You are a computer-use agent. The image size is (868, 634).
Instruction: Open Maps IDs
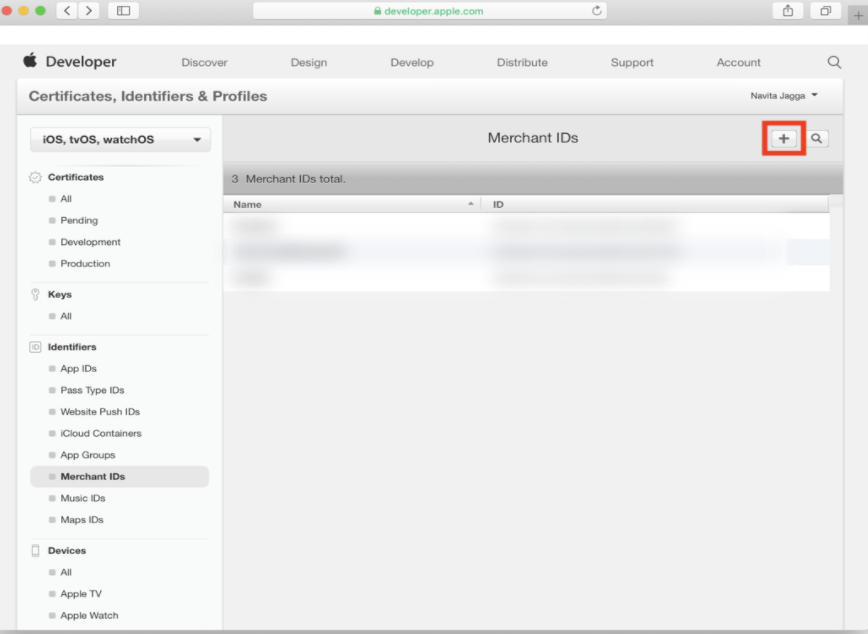coord(82,520)
